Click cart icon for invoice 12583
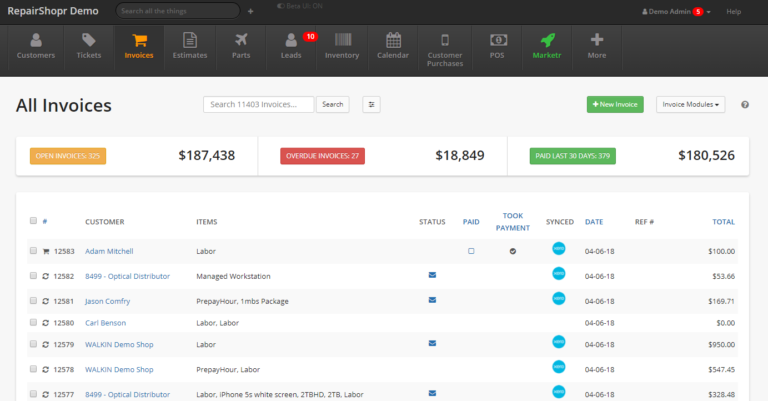The width and height of the screenshot is (768, 401). [46, 251]
